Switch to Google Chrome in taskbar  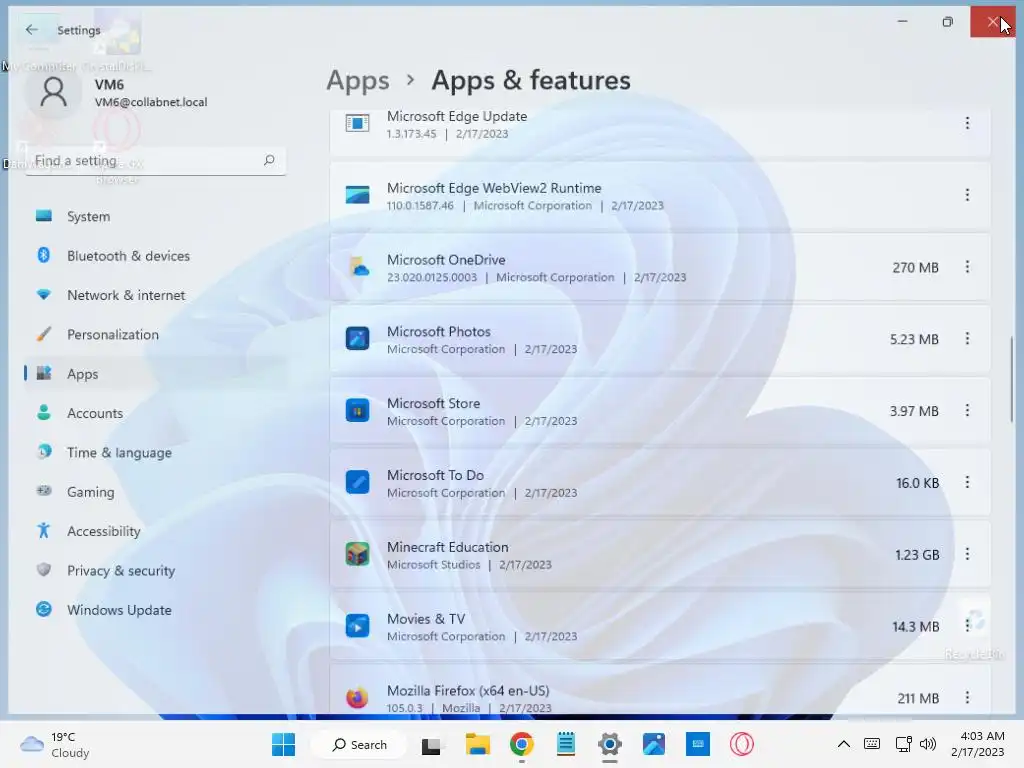click(521, 744)
